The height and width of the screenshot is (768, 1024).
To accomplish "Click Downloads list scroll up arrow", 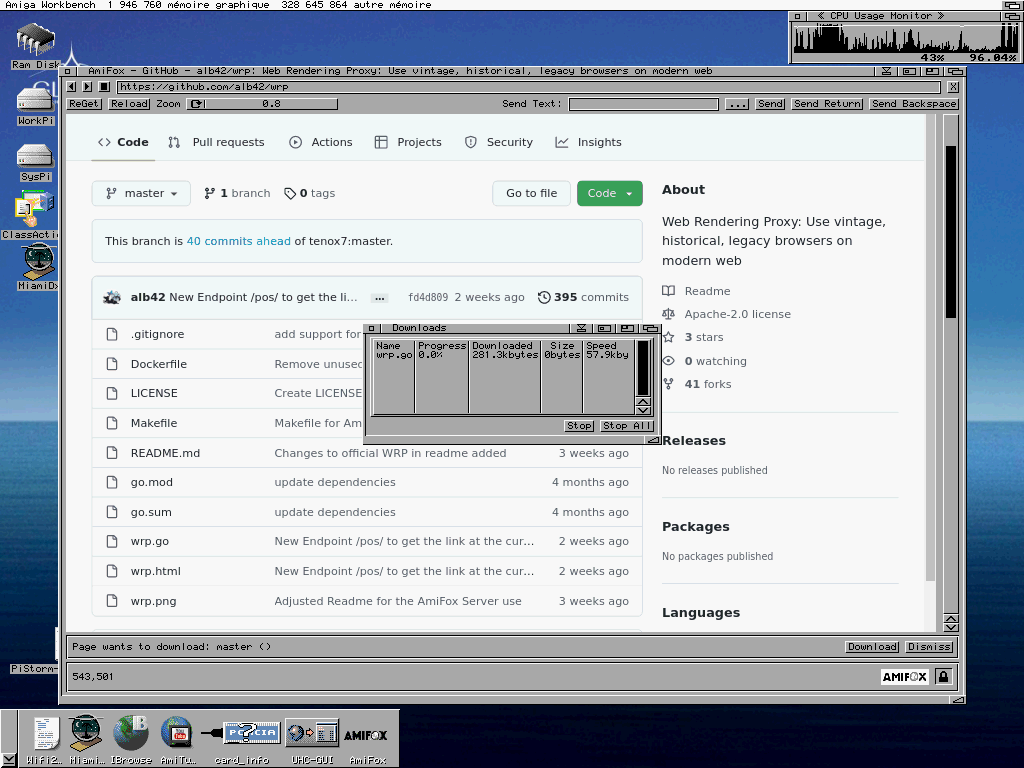I will tap(643, 402).
